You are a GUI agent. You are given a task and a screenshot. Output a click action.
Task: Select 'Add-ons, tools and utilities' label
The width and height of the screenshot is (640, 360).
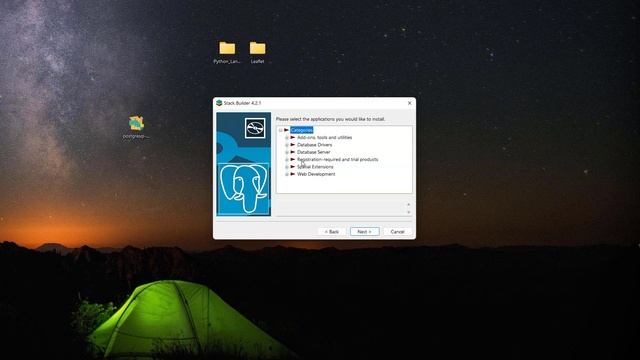324,138
